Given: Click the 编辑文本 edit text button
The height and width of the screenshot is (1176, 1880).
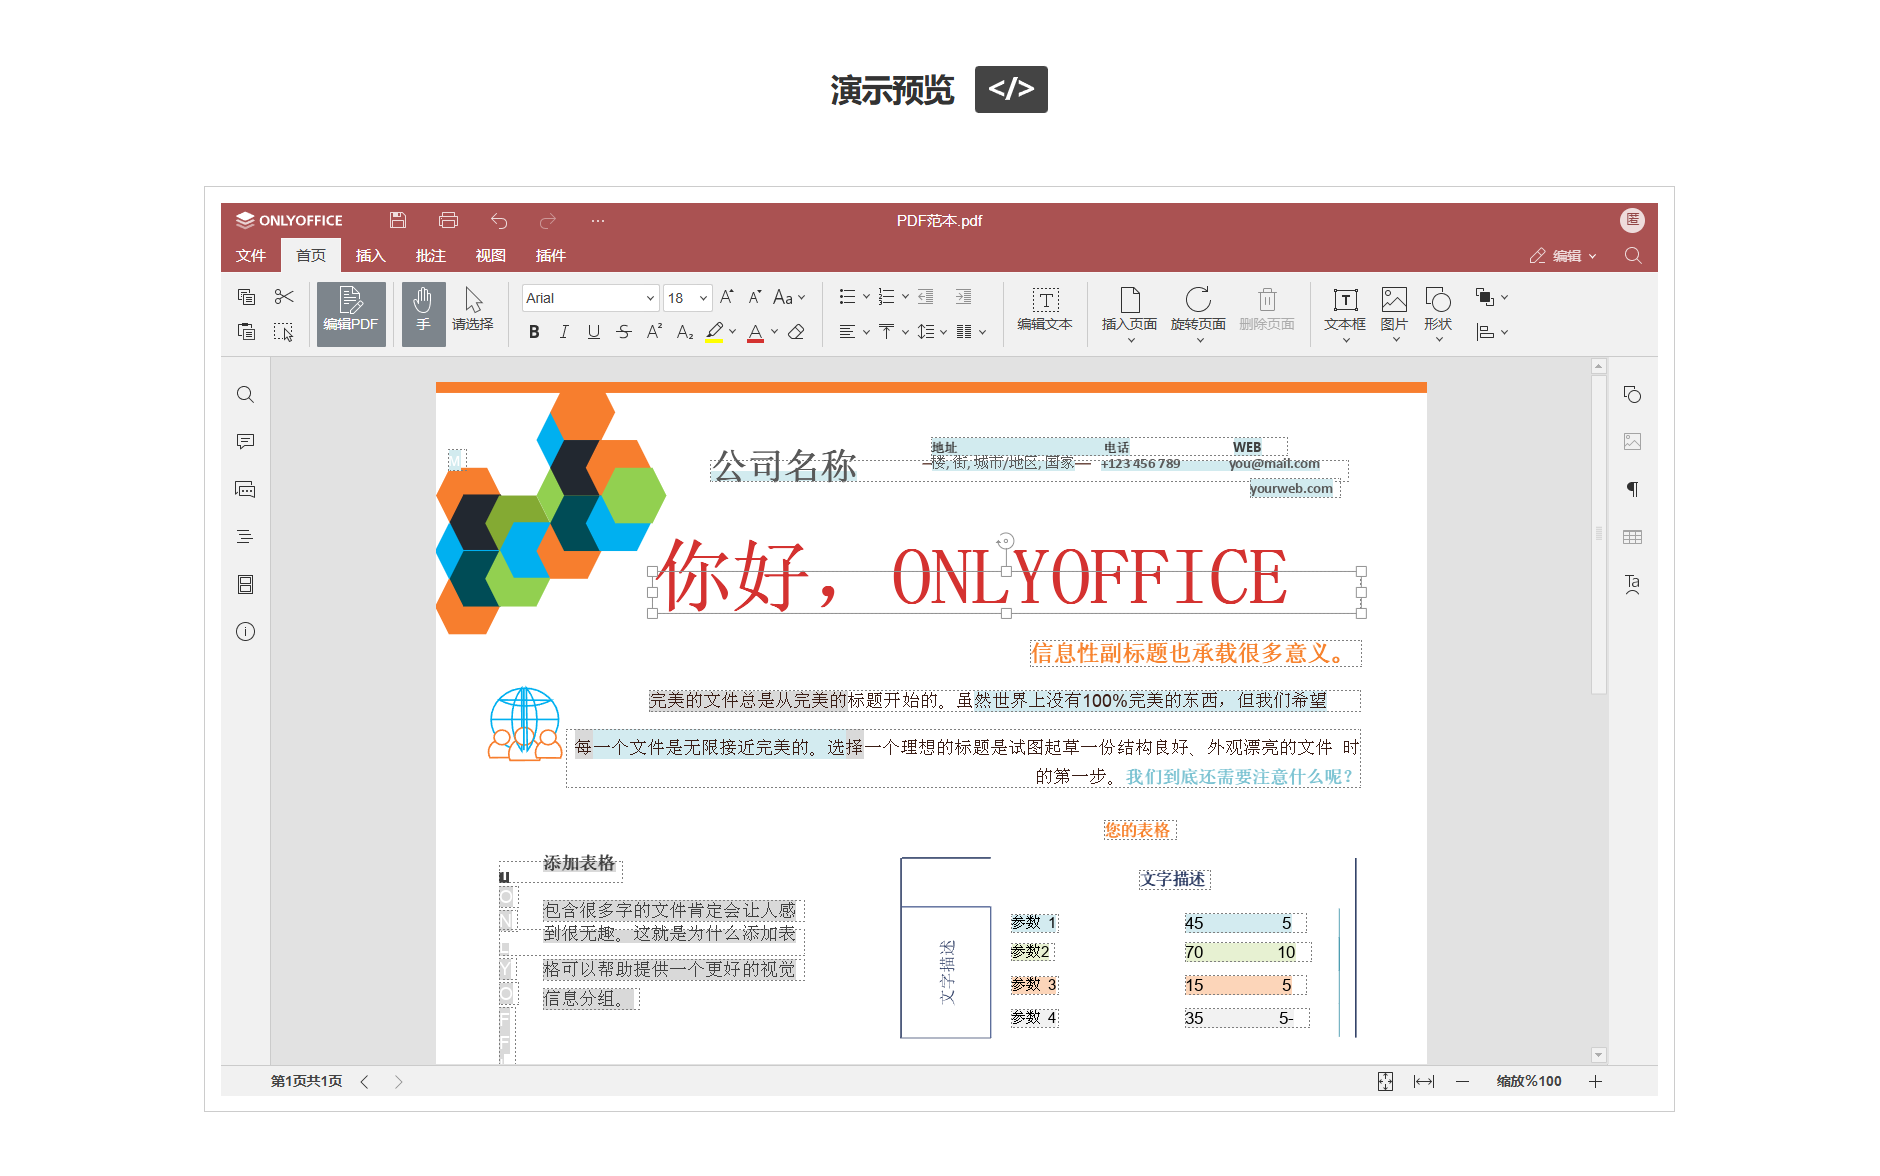Looking at the screenshot, I should click(1045, 310).
